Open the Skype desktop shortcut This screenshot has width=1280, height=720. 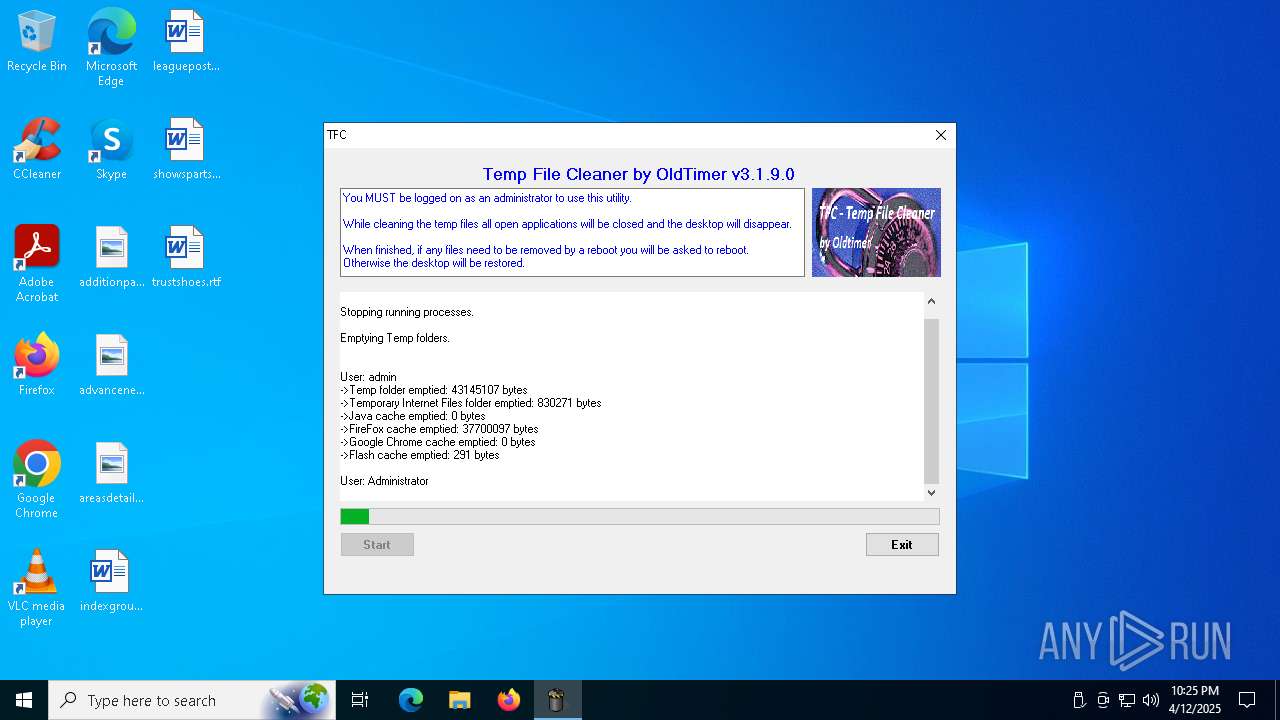pos(111,149)
